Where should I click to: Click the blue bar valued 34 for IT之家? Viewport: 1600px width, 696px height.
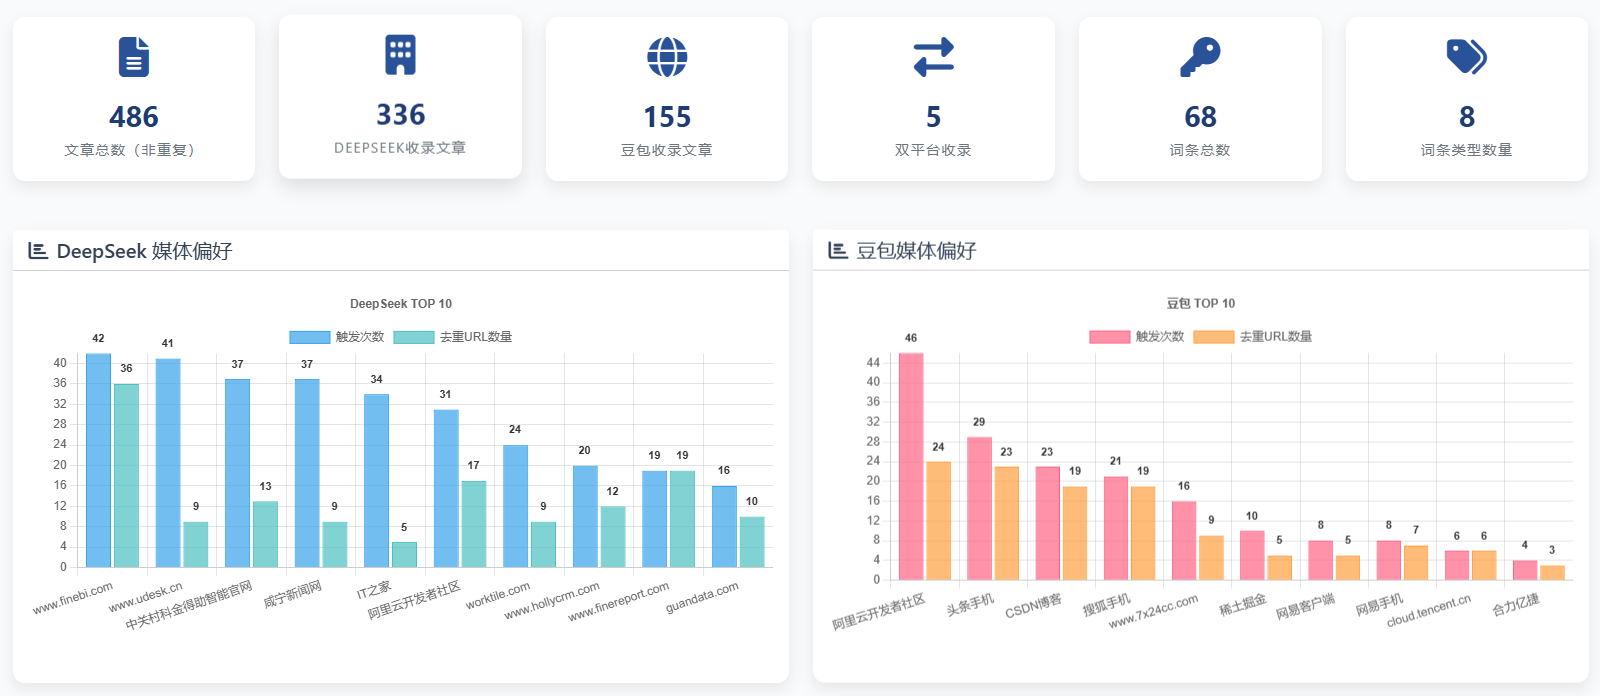click(376, 481)
